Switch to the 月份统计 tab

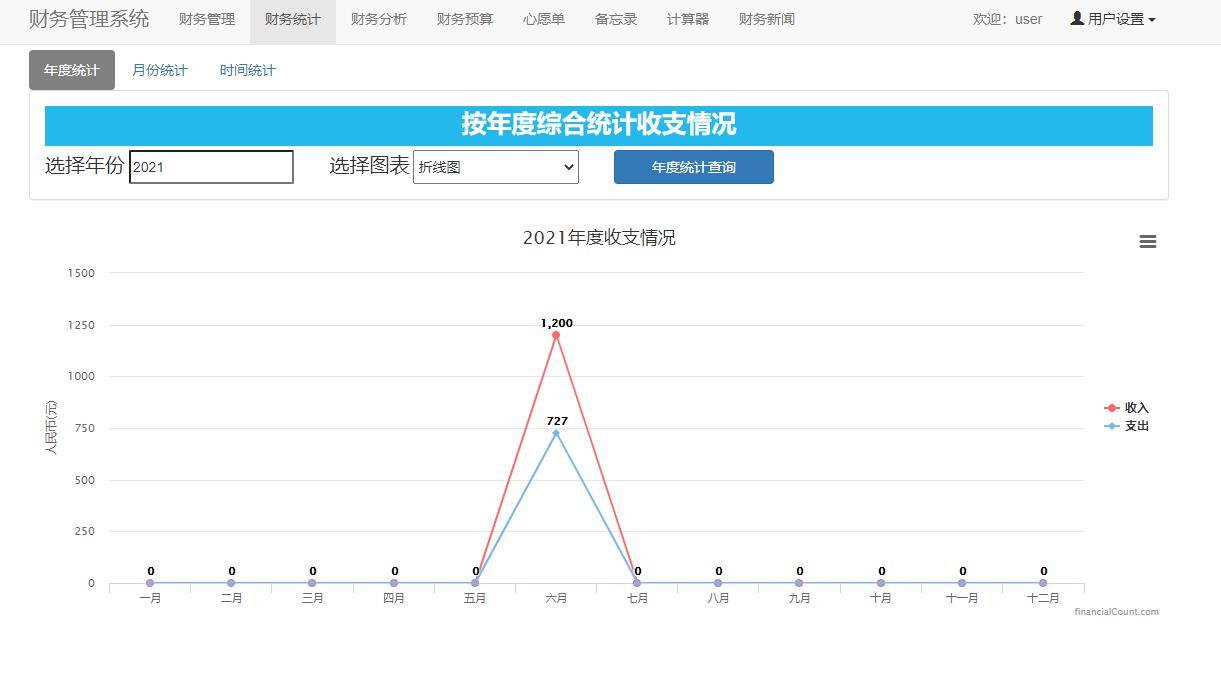tap(160, 69)
